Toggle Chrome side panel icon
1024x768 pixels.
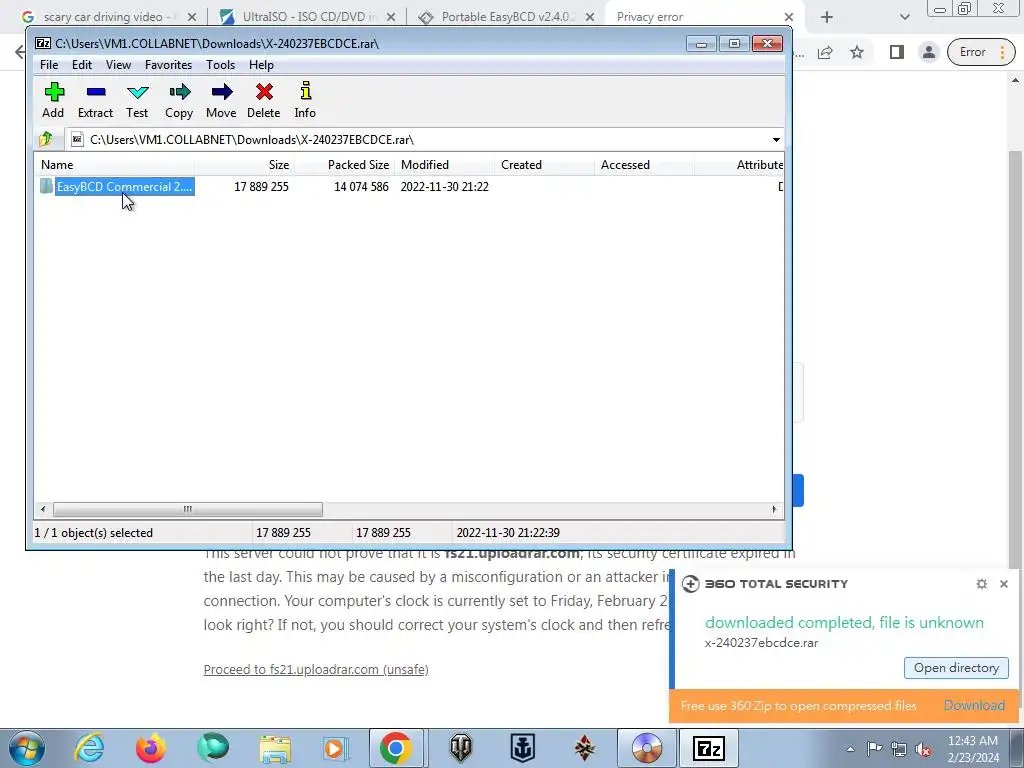(897, 52)
